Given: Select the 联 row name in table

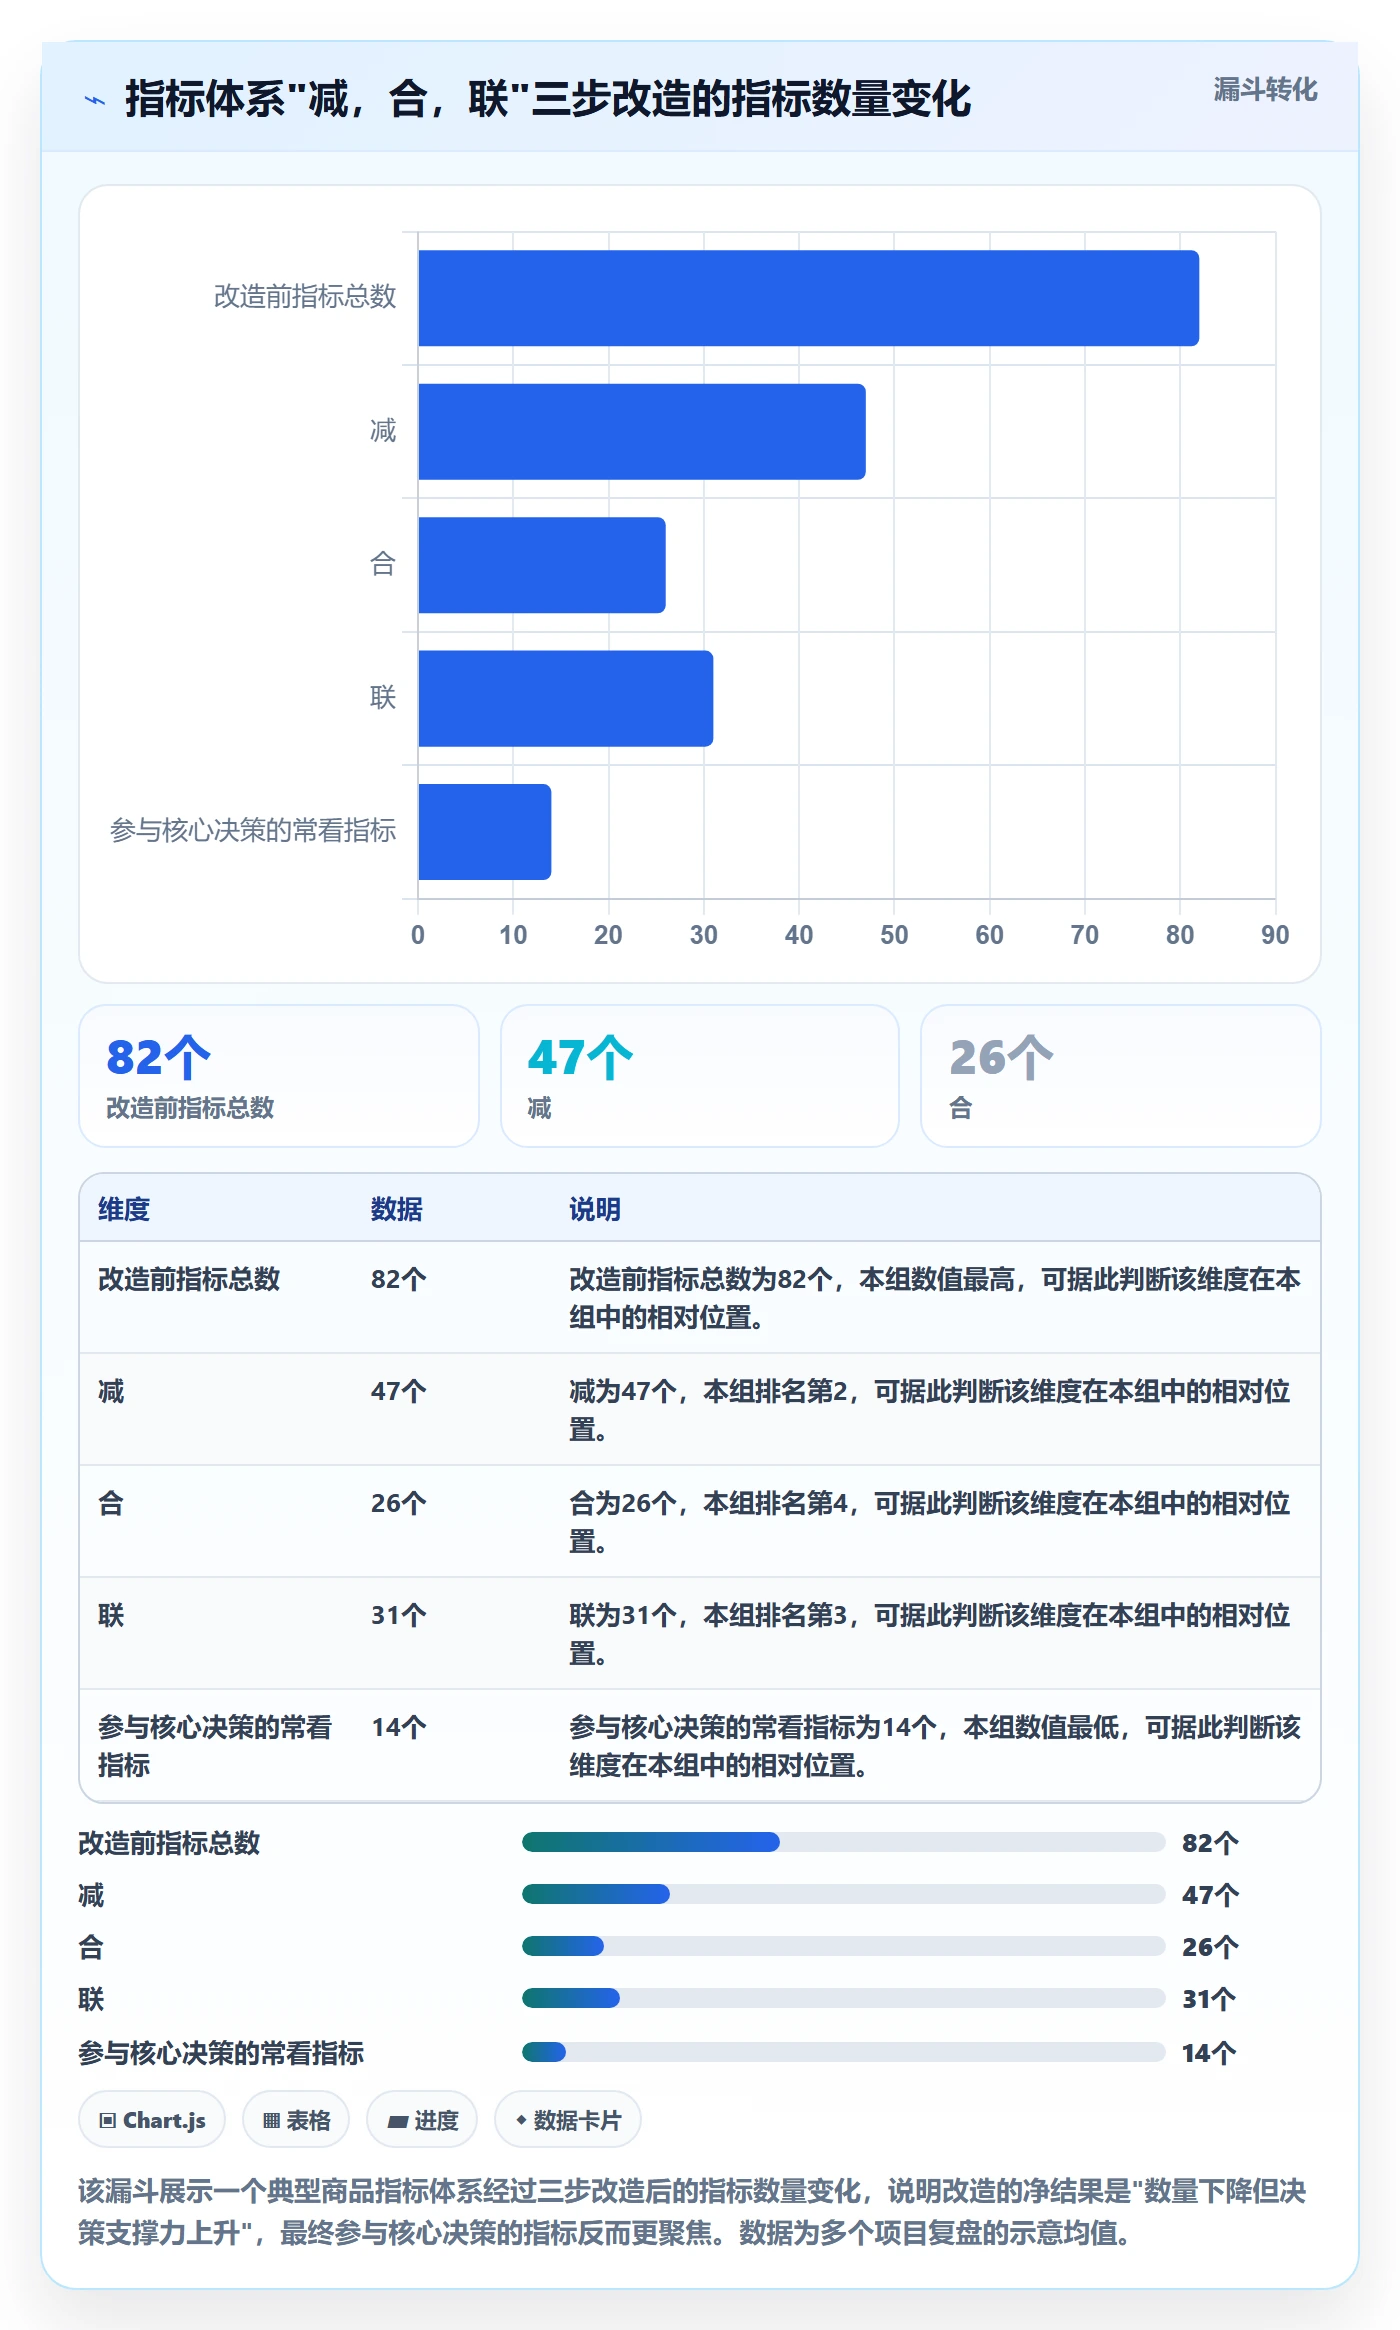Looking at the screenshot, I should click(111, 1615).
